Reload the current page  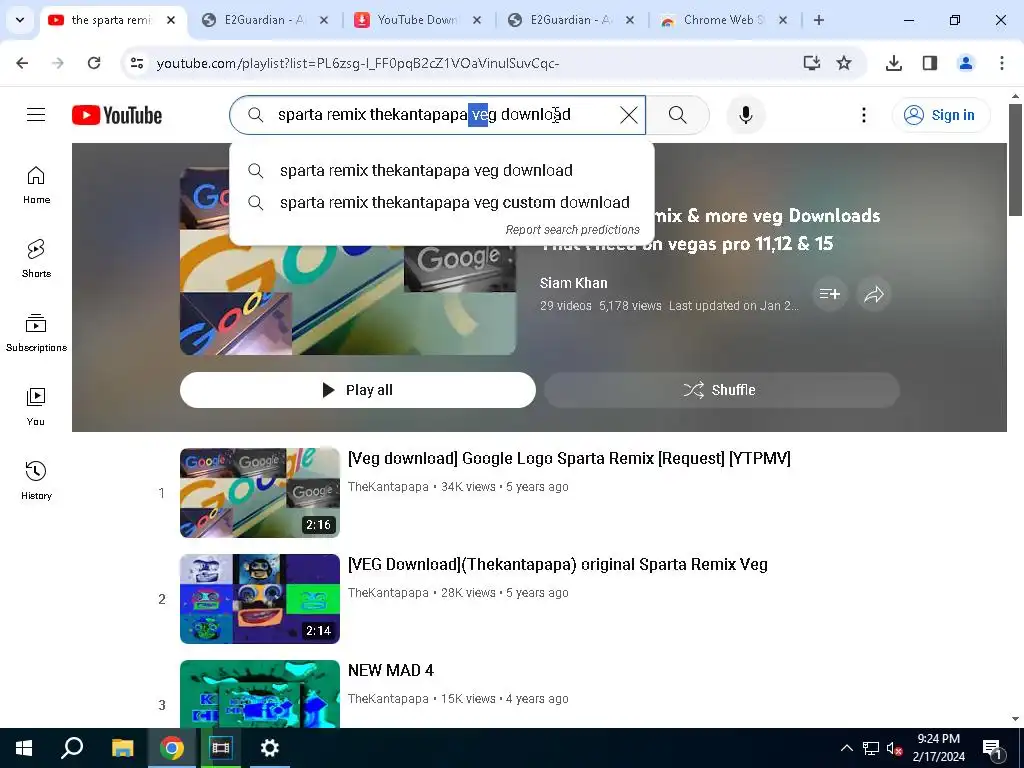[94, 63]
